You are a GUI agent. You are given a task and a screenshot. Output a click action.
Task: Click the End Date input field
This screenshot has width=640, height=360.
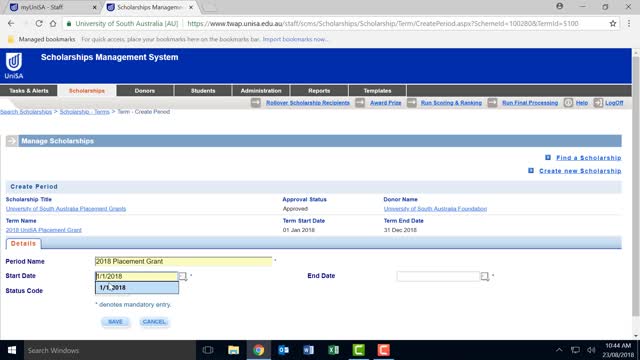point(438,276)
